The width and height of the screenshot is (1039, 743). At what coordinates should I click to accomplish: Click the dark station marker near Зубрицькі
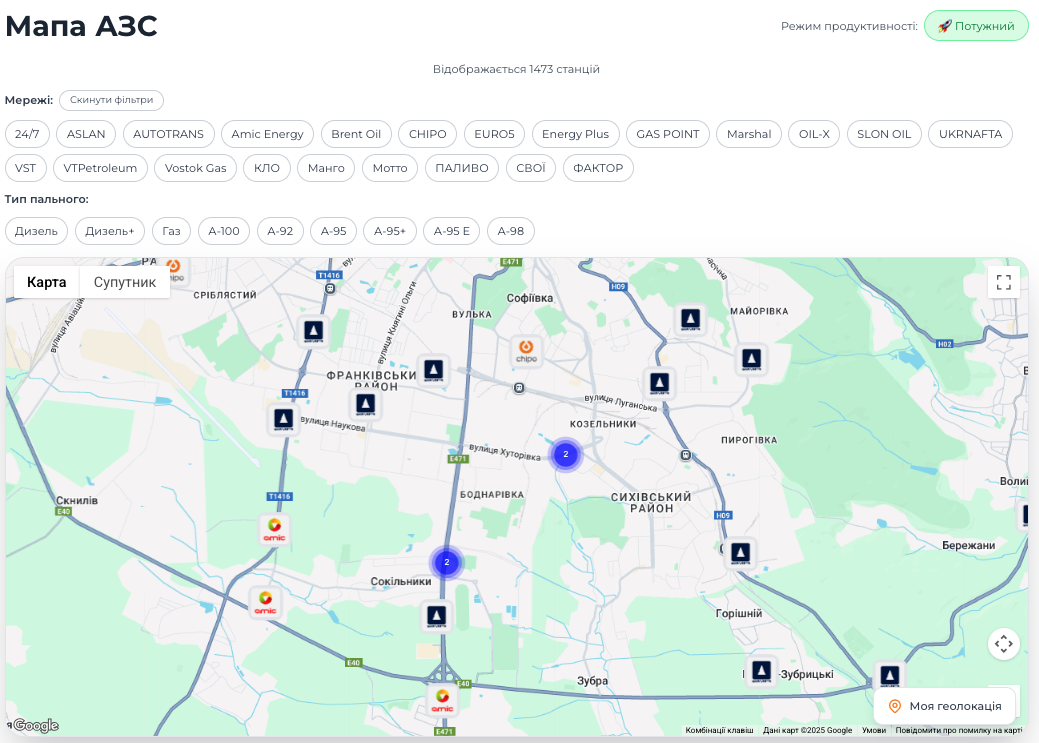pos(762,671)
